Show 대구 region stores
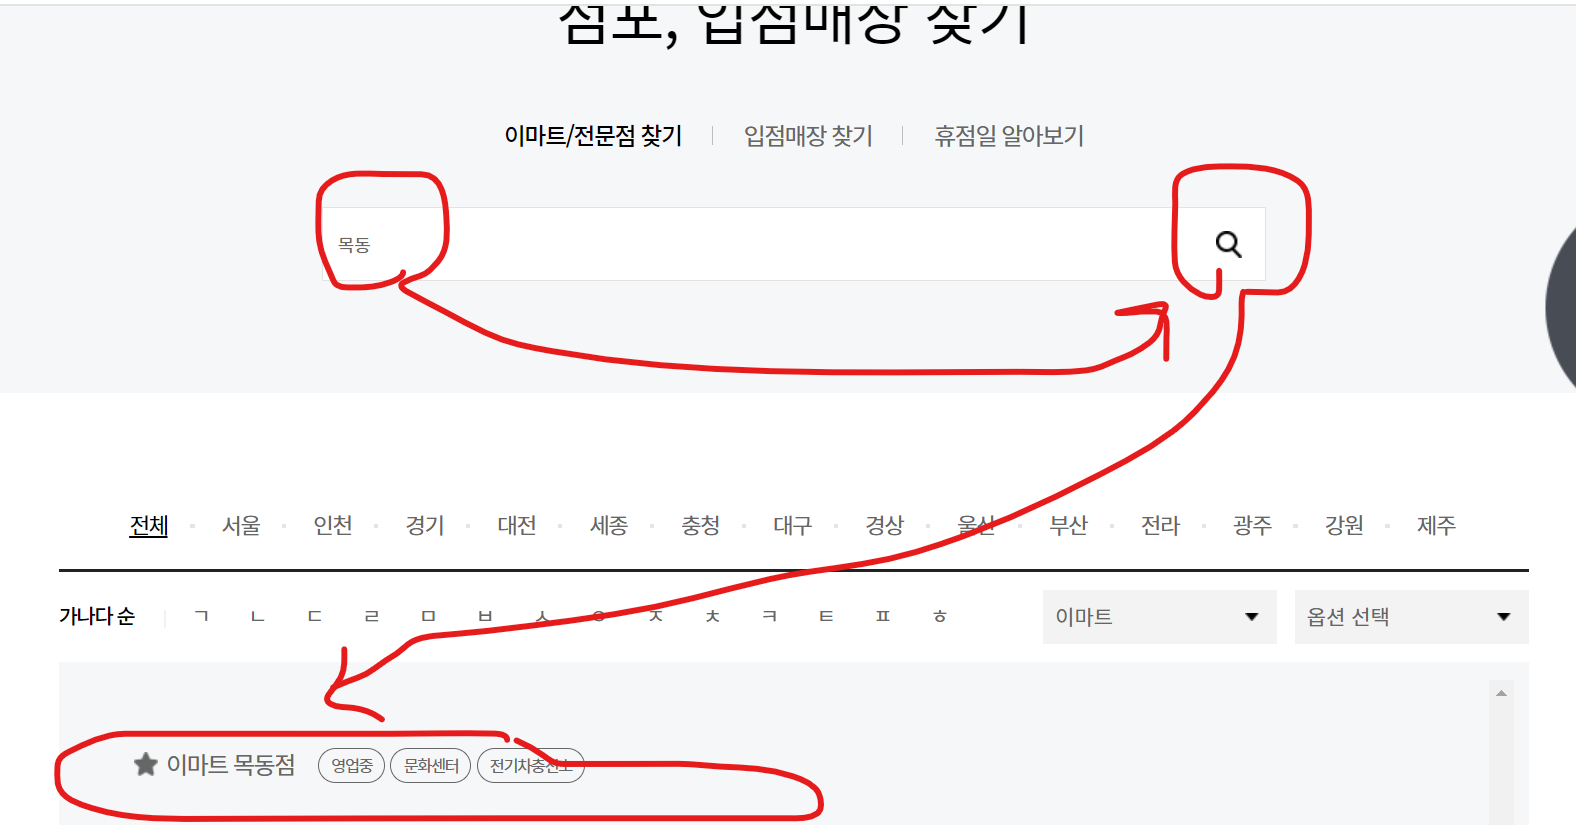This screenshot has height=825, width=1576. pyautogui.click(x=793, y=525)
